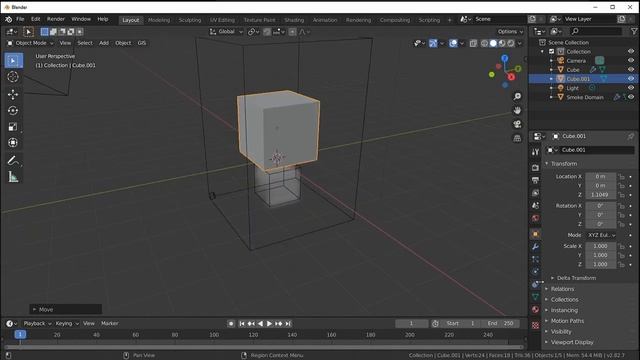The height and width of the screenshot is (360, 640).
Task: Hide the Camera in the outliner
Action: pos(631,60)
